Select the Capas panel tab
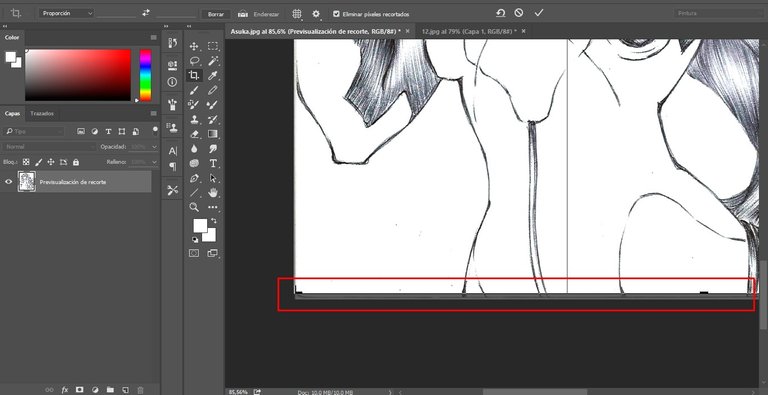768x395 pixels. coord(12,113)
